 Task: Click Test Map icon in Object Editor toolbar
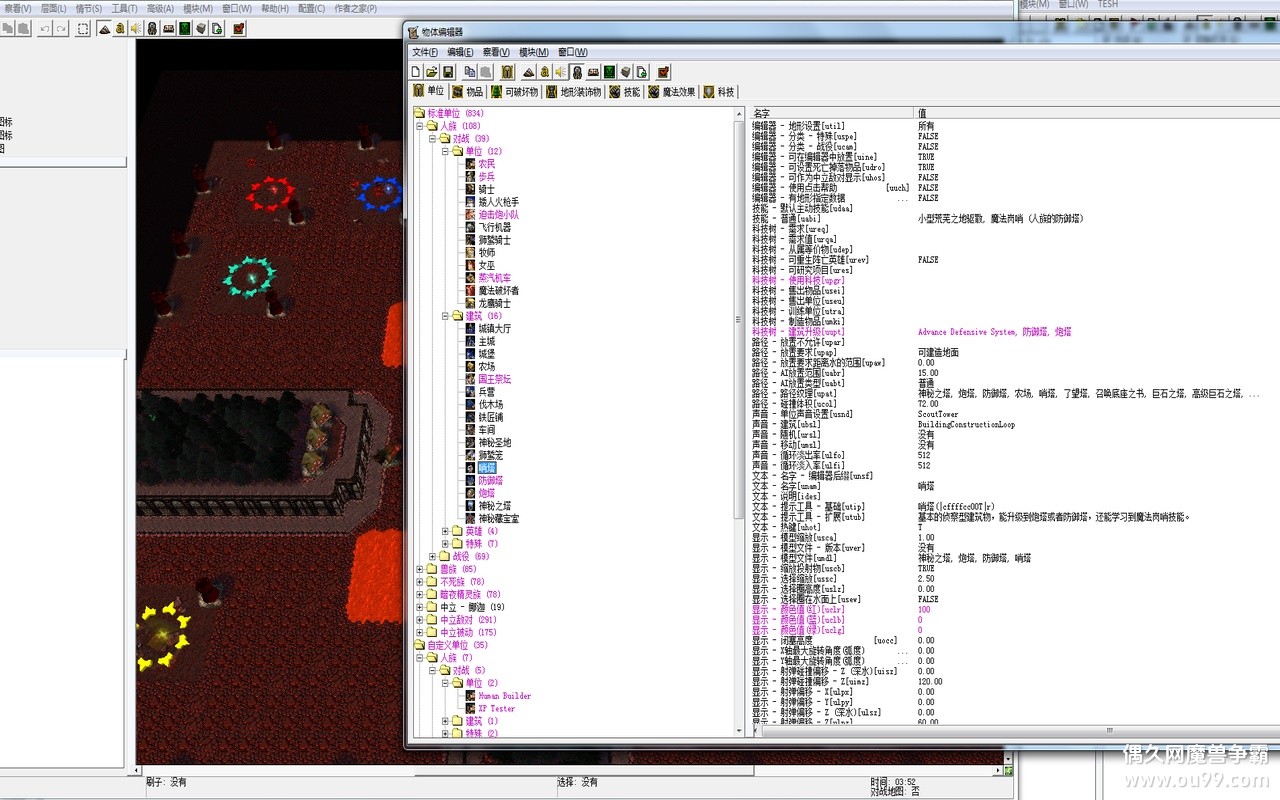click(x=663, y=72)
